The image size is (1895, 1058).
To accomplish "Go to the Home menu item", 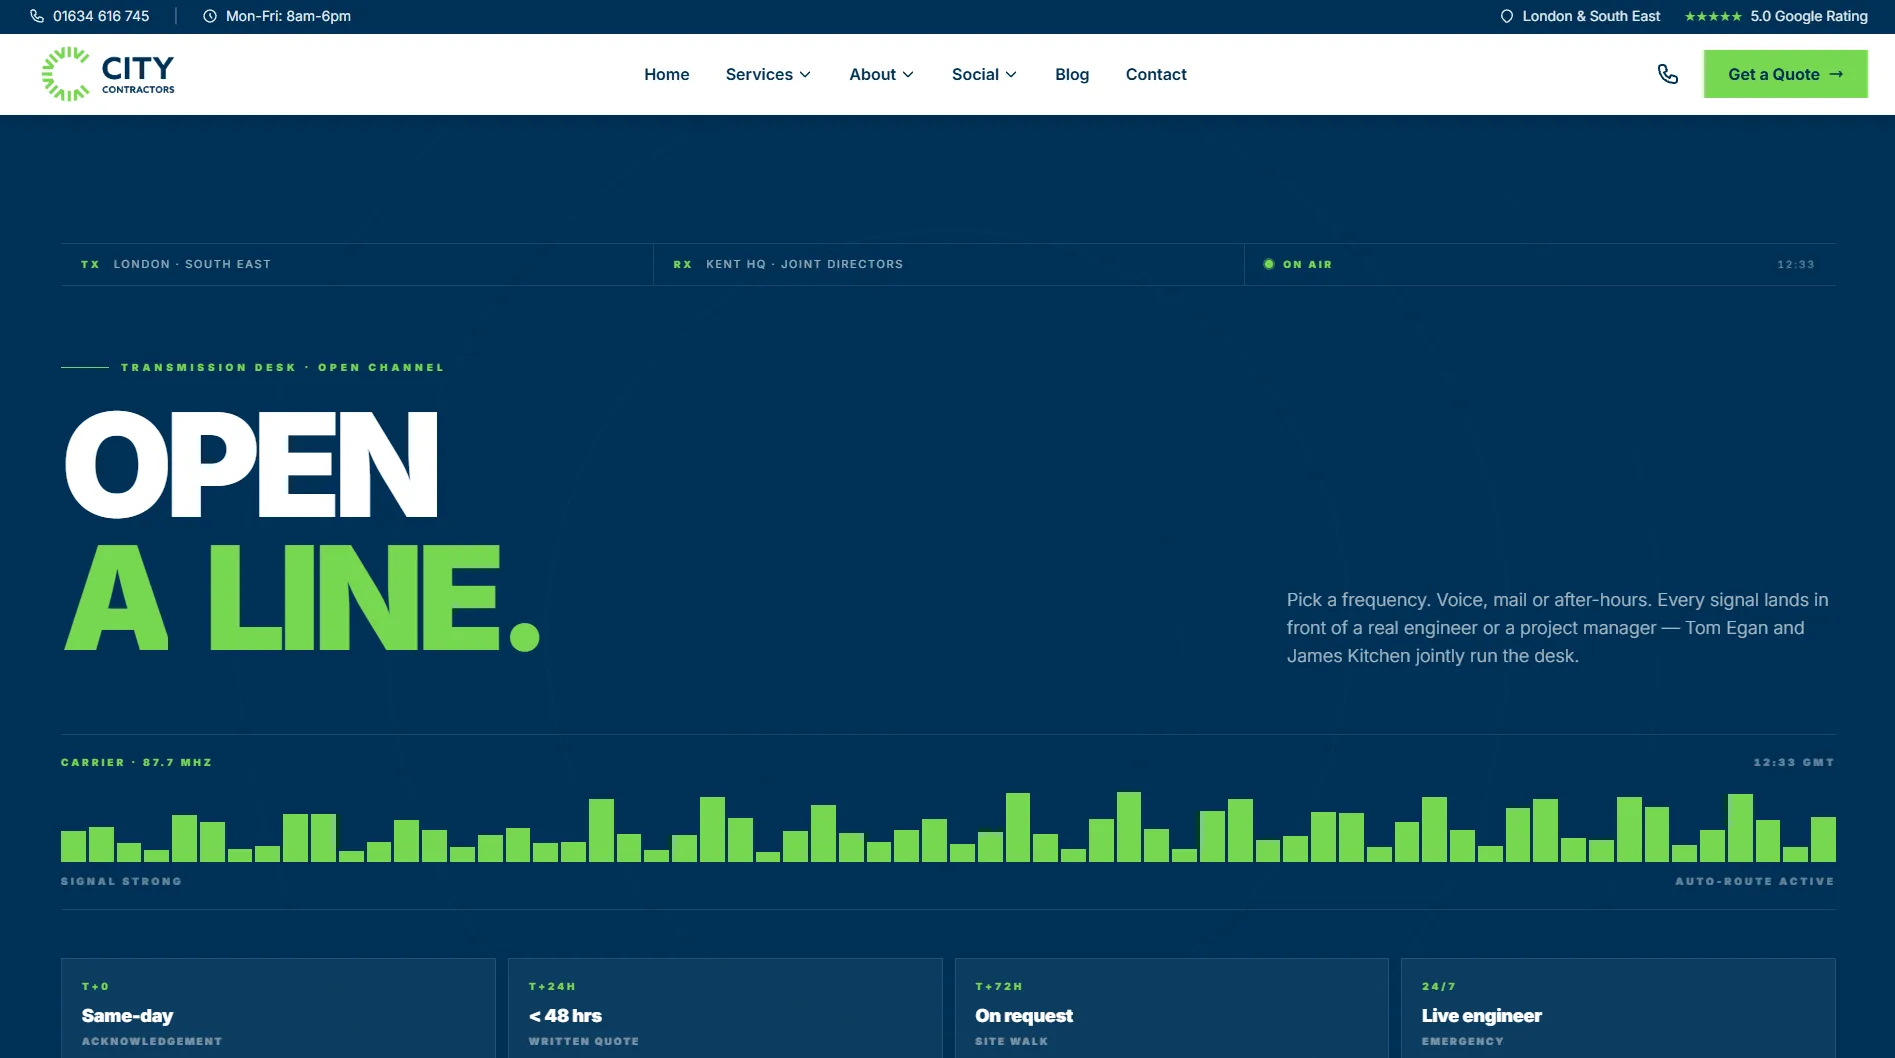I will (667, 74).
